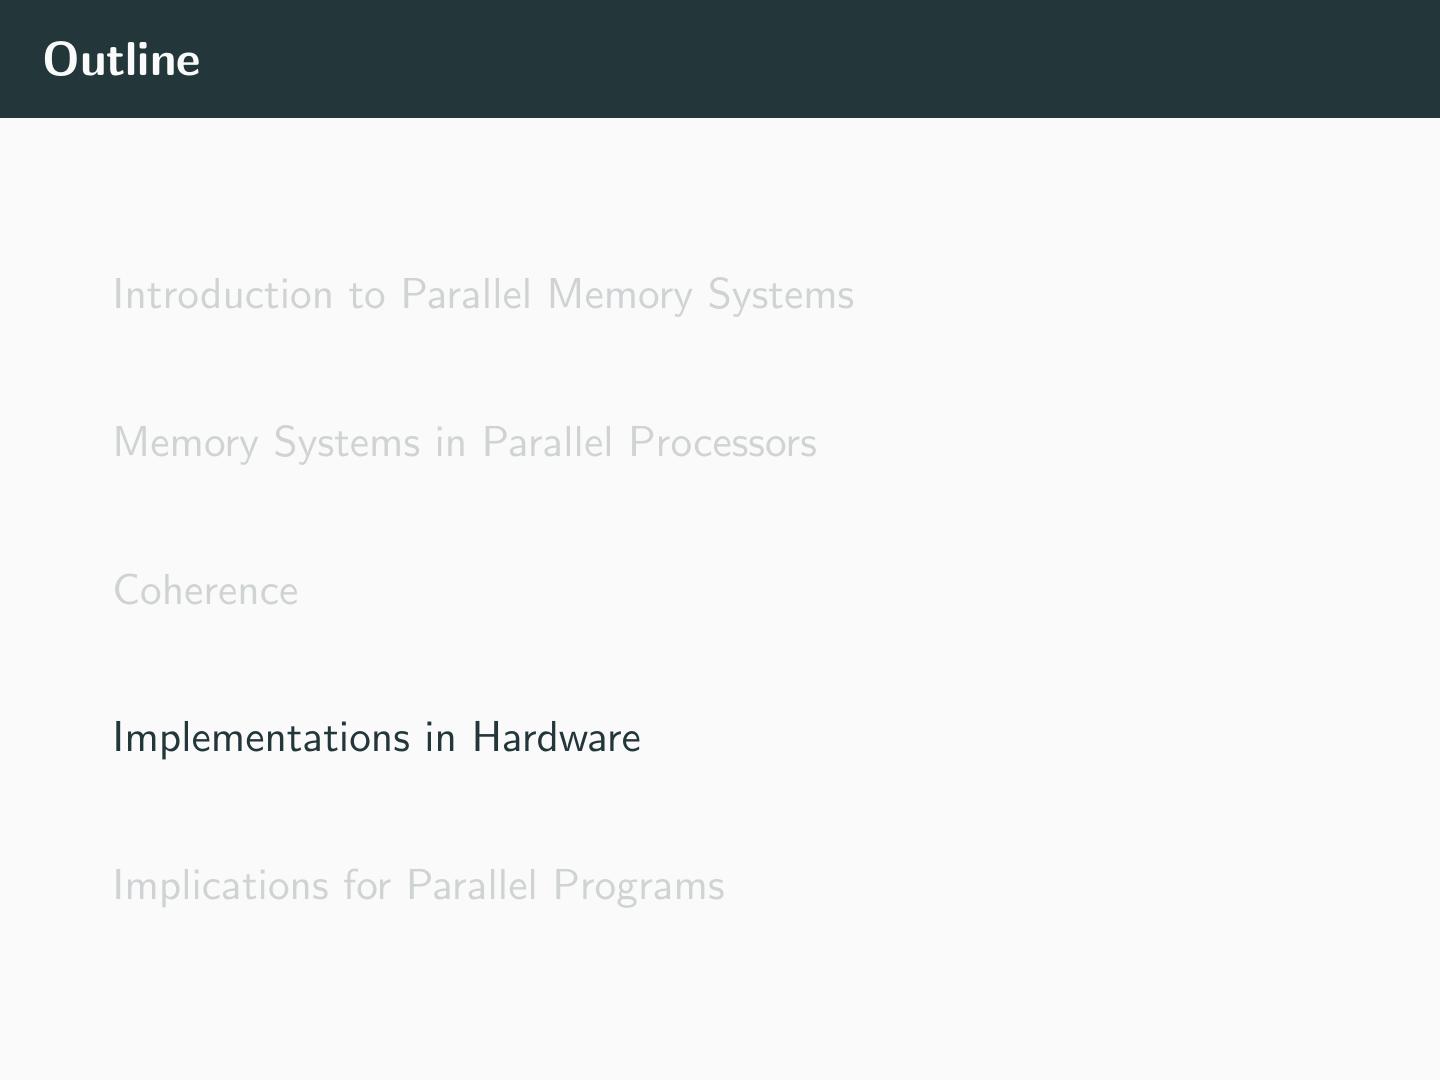The height and width of the screenshot is (1080, 1440).
Task: Click "Systems" in the second outline entry
Action: 346,443
